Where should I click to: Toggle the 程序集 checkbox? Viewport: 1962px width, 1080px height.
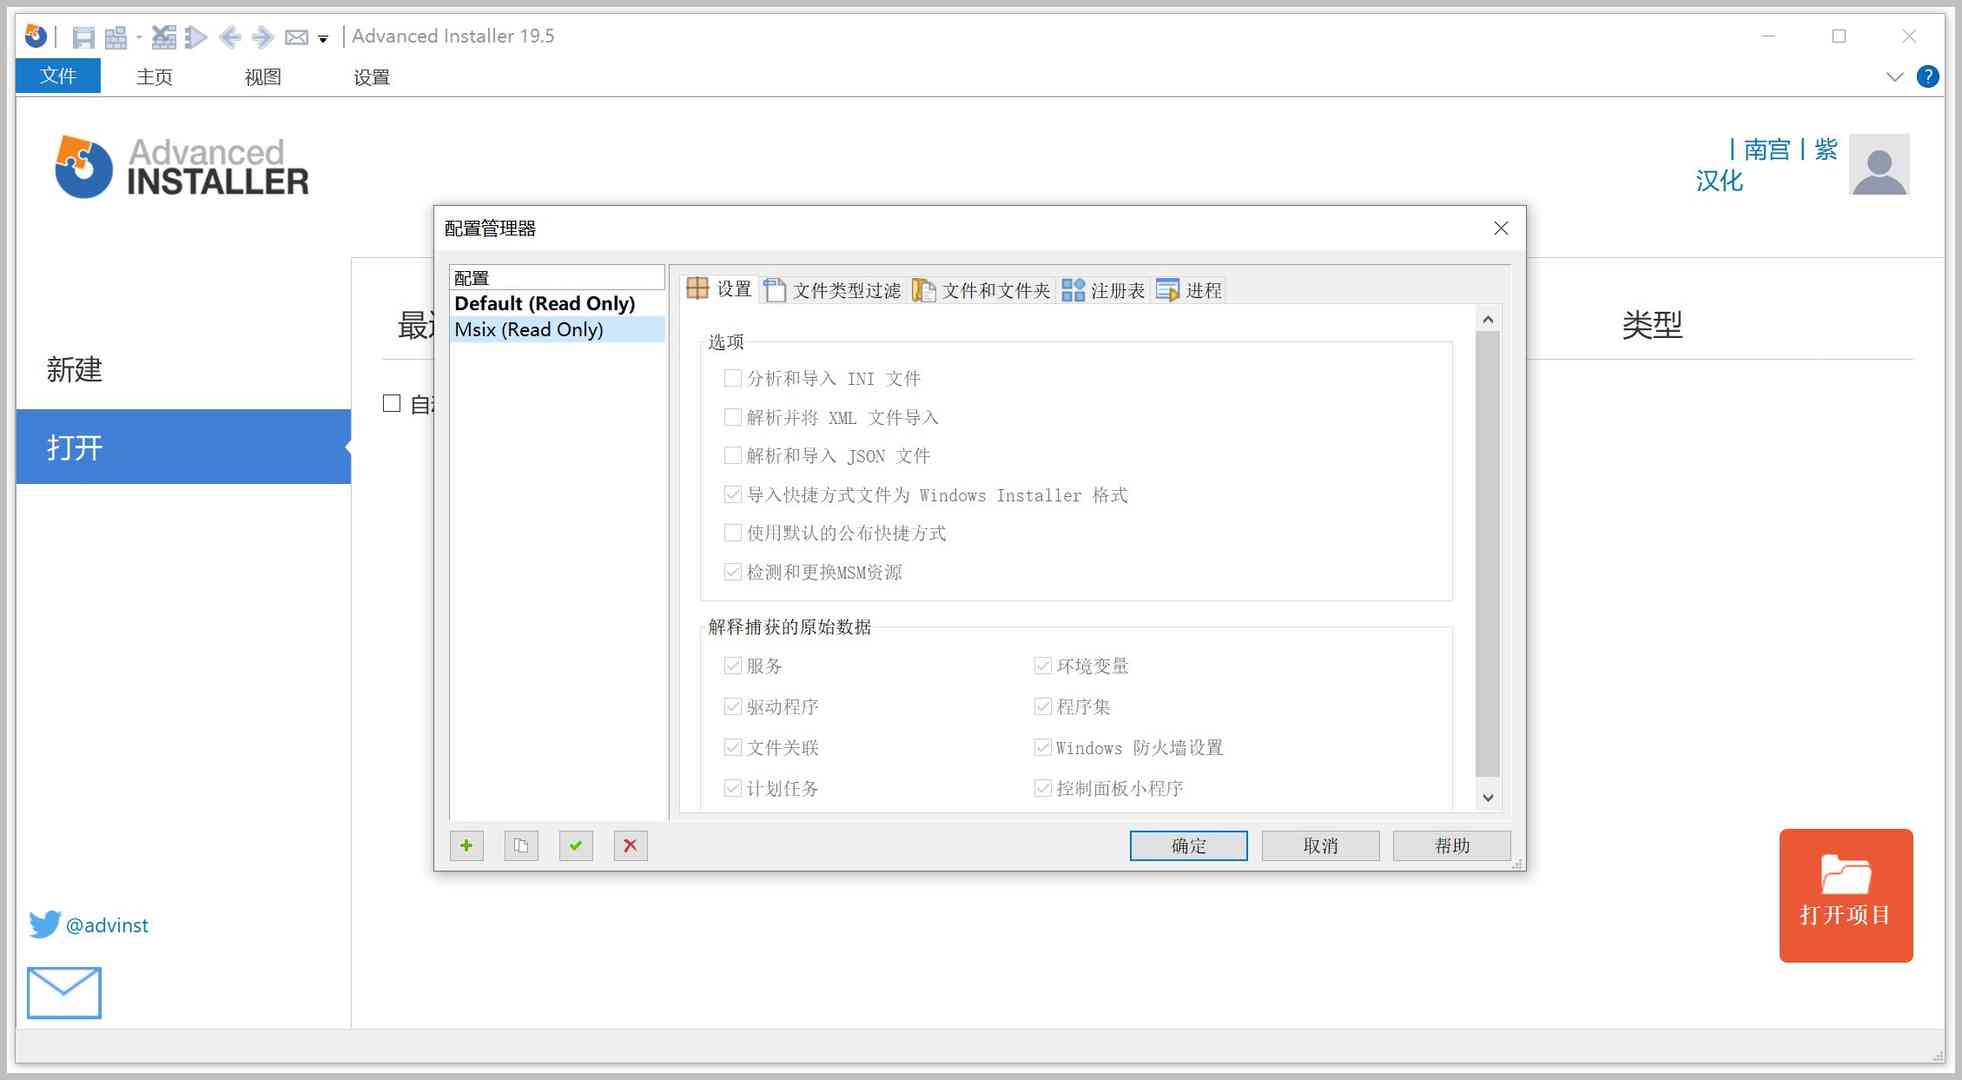coord(1043,707)
